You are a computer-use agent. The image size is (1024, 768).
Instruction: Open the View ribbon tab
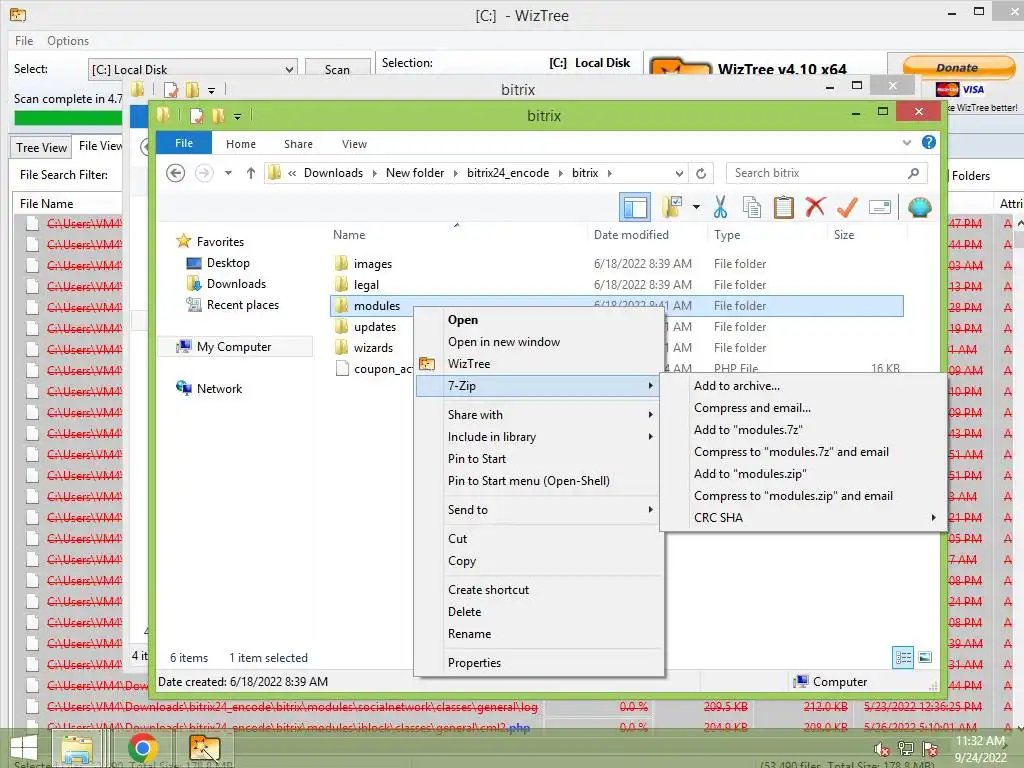(354, 144)
